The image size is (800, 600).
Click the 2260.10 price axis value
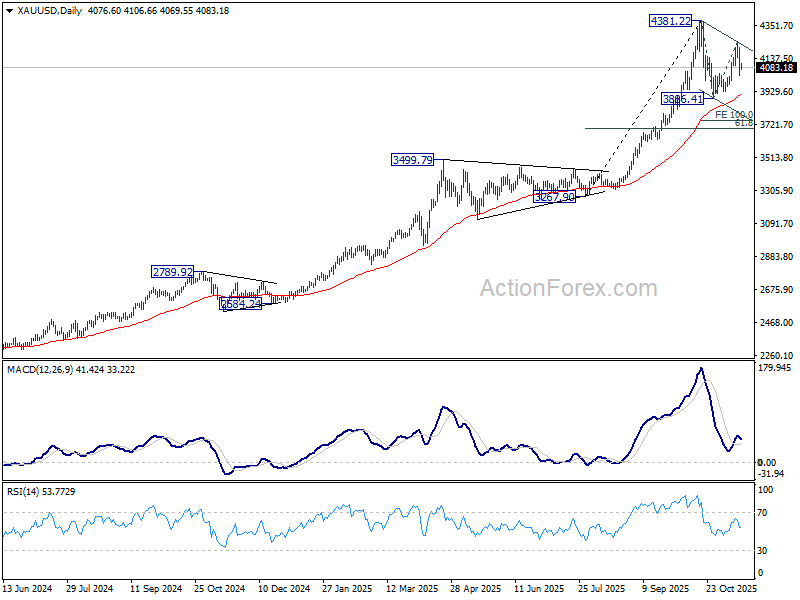(x=776, y=356)
